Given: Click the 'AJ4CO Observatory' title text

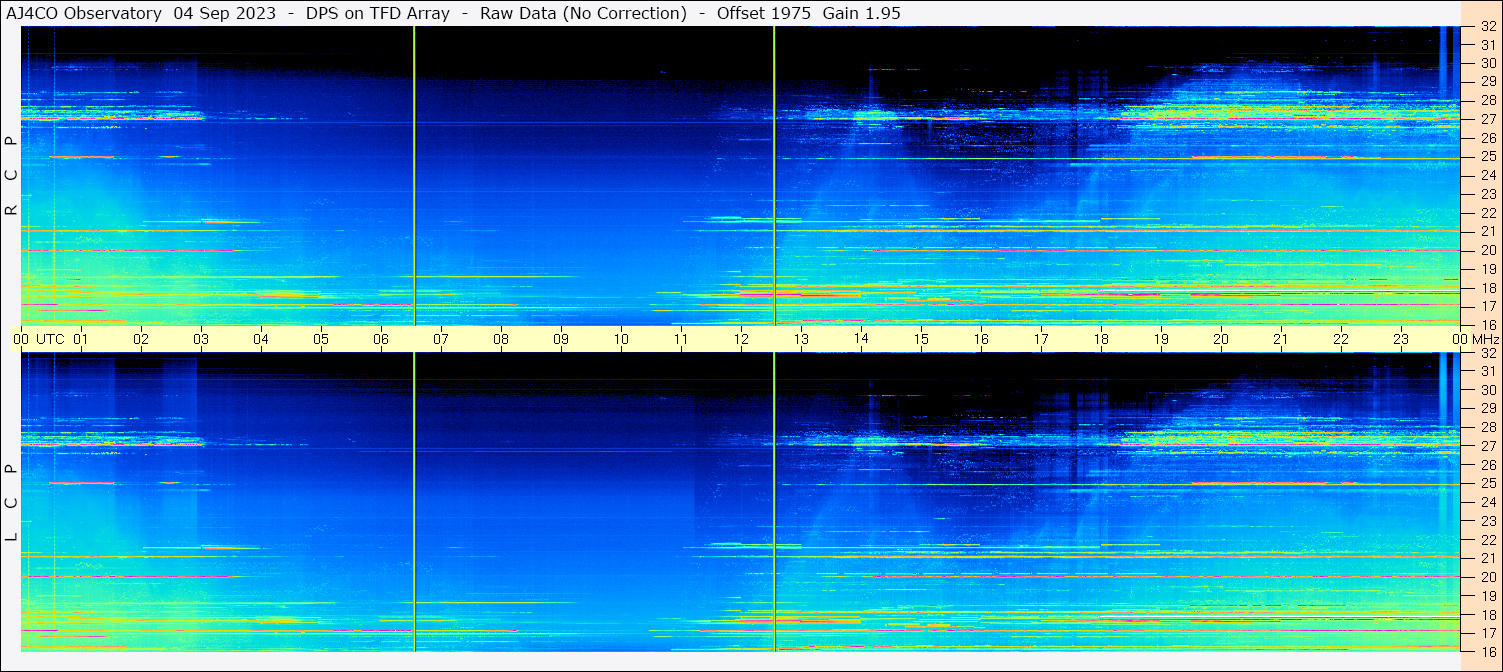Looking at the screenshot, I should click(84, 13).
